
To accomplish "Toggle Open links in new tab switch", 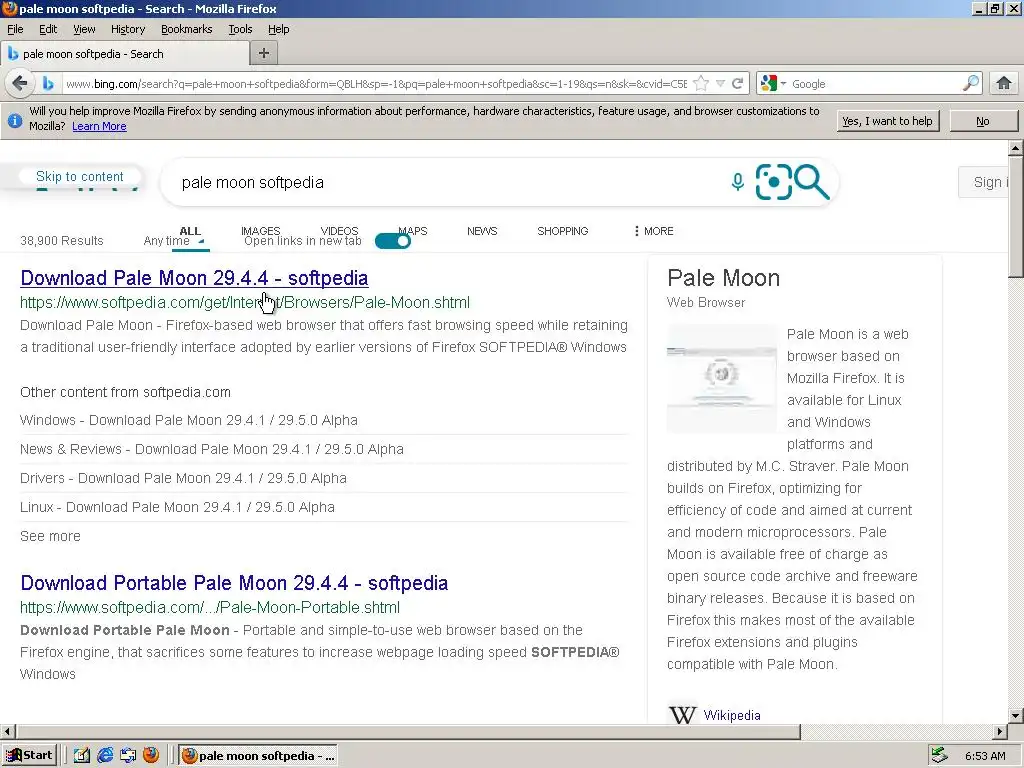I will pyautogui.click(x=392, y=241).
